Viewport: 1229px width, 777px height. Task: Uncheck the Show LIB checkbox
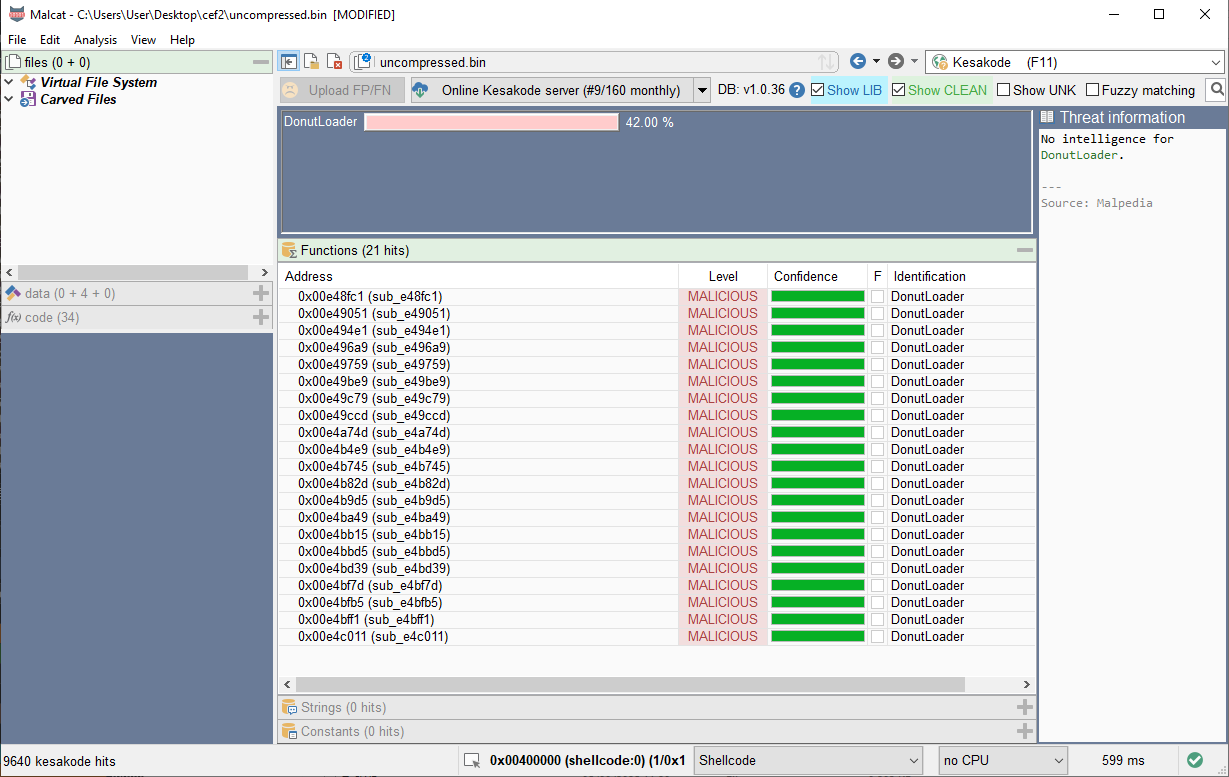tap(818, 90)
